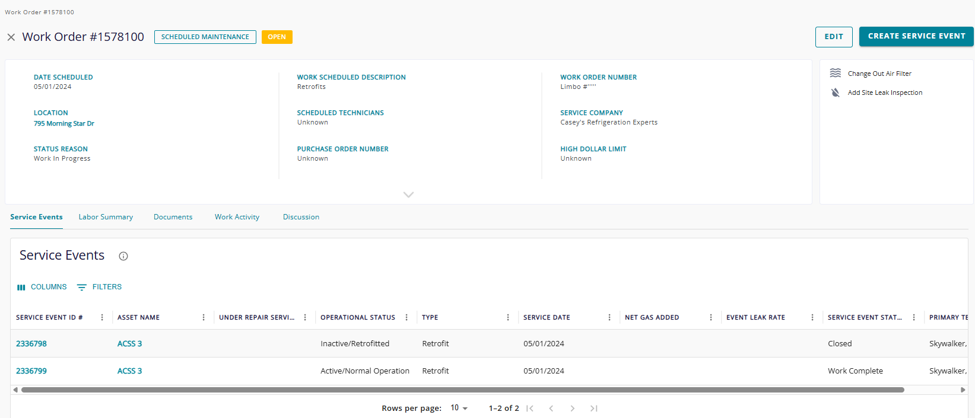The image size is (975, 418).
Task: Open Type column menu
Action: pyautogui.click(x=508, y=317)
